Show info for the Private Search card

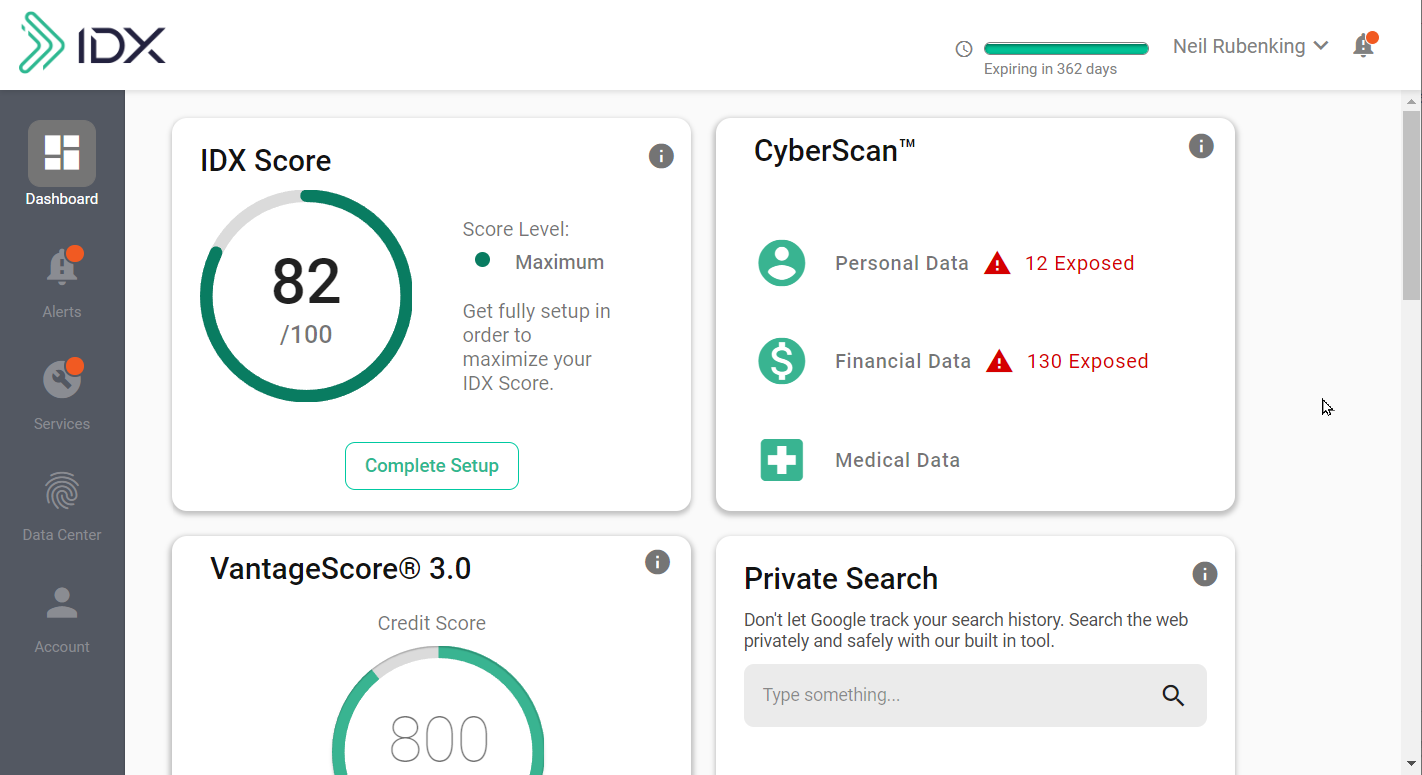pyautogui.click(x=1205, y=574)
